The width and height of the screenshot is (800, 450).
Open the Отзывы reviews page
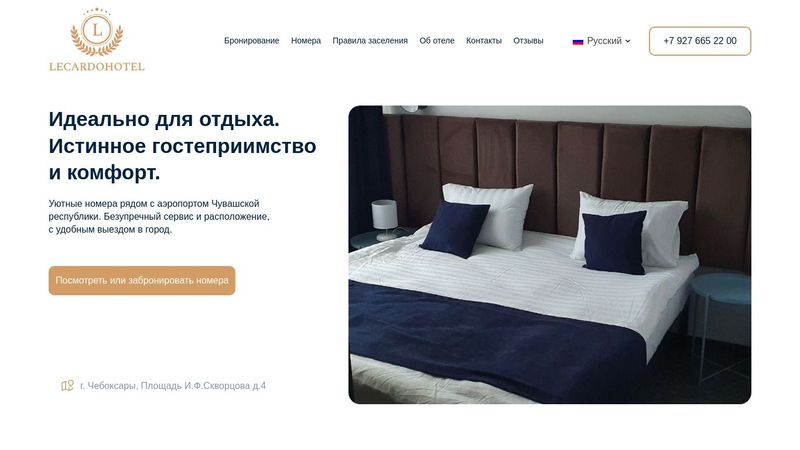[528, 41]
